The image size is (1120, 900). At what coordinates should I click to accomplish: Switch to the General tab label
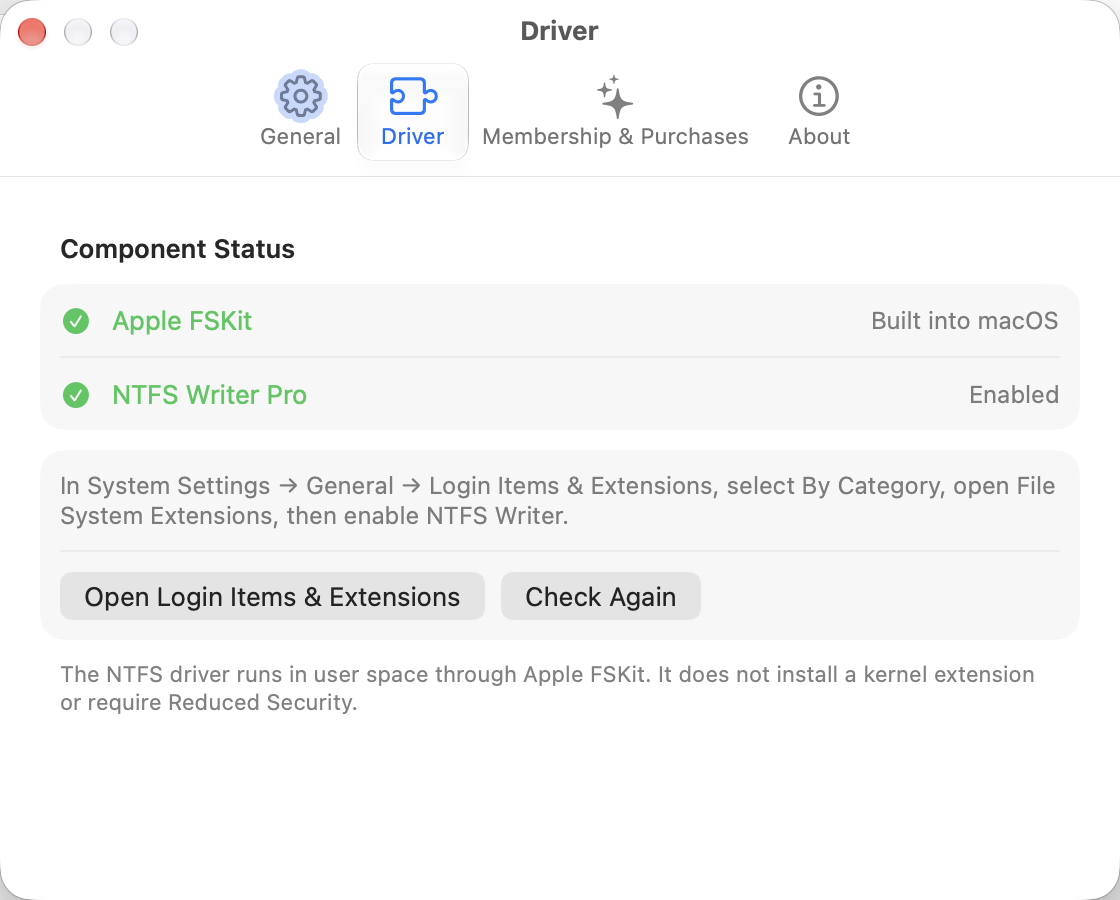point(300,136)
